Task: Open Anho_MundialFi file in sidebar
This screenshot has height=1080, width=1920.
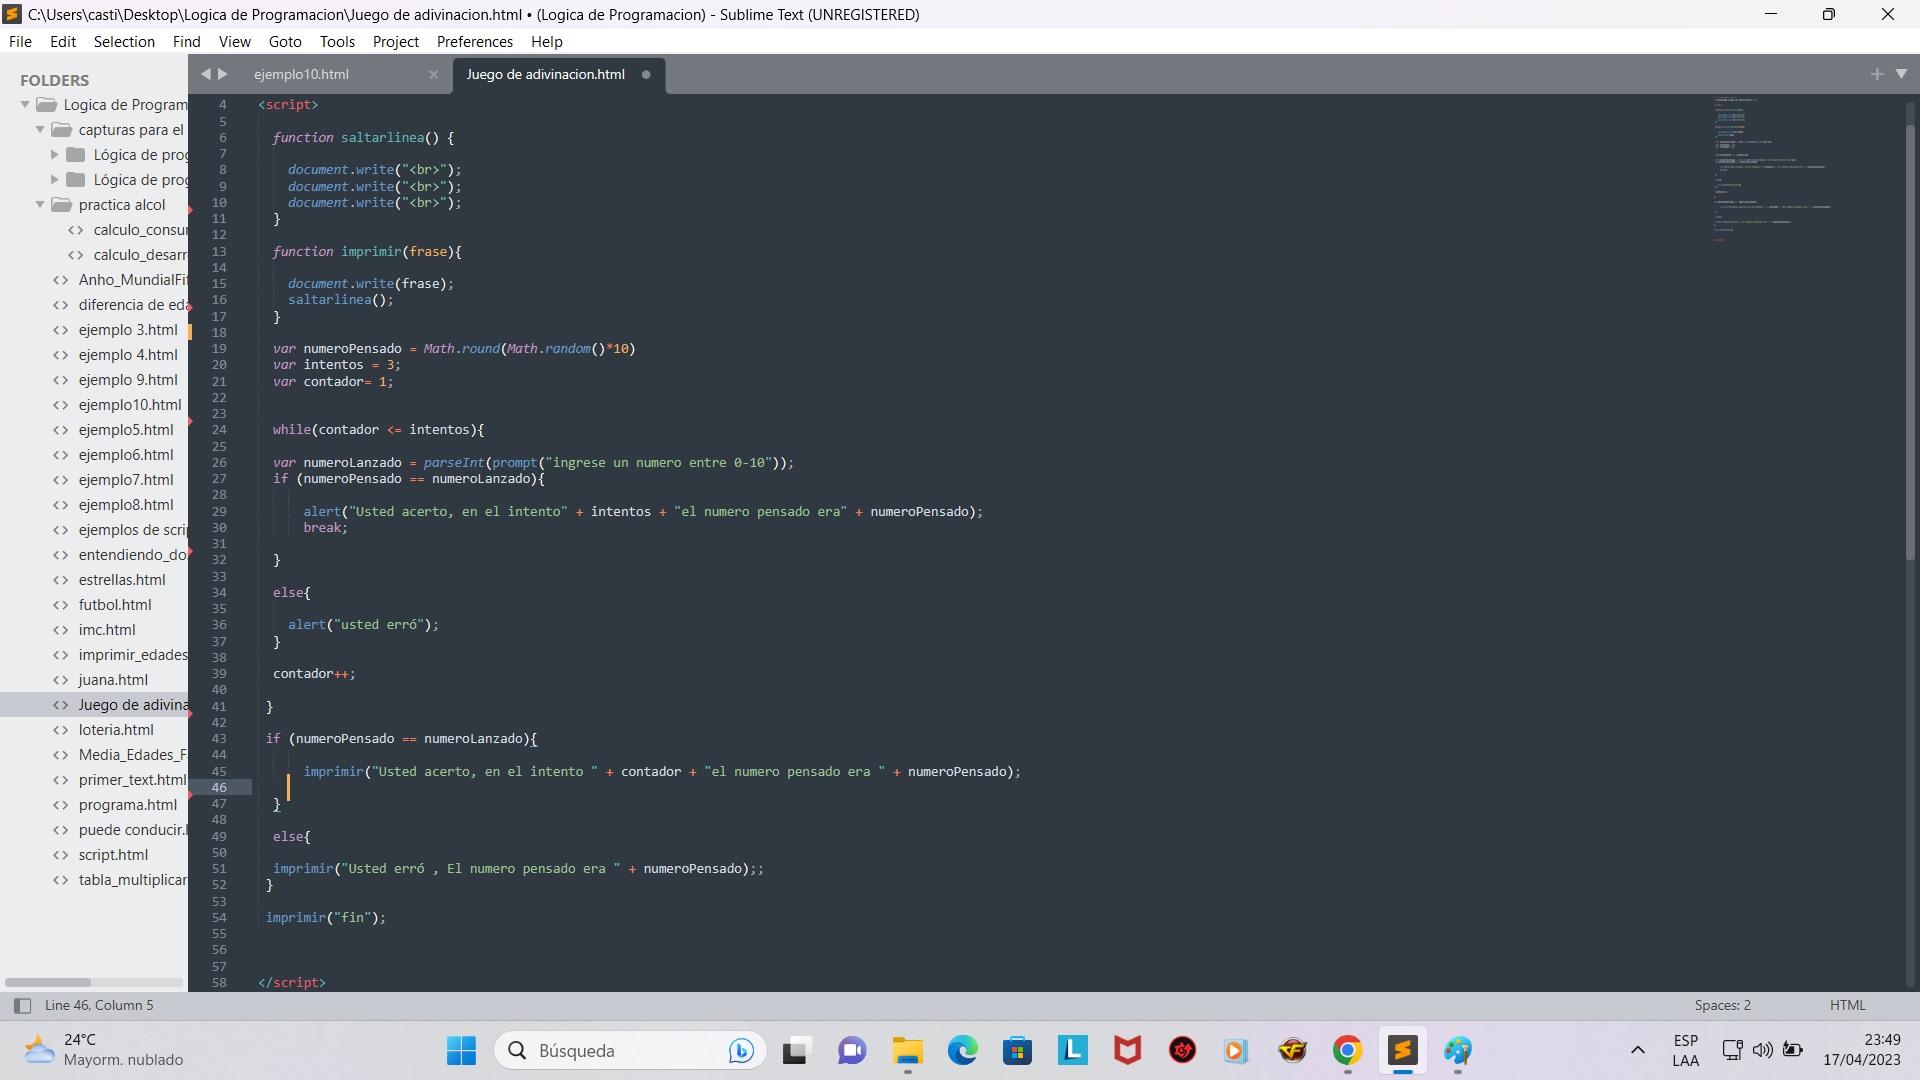Action: point(133,279)
